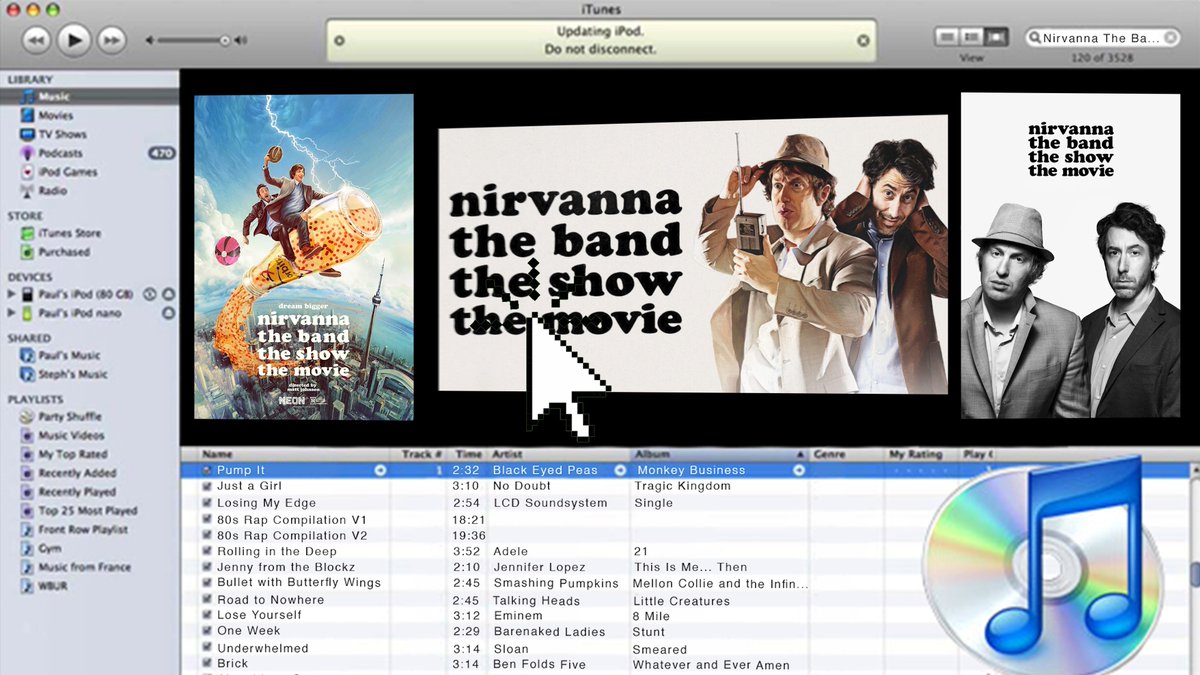1200x675 pixels.
Task: Eject Paul's iPod nano
Action: [x=168, y=313]
